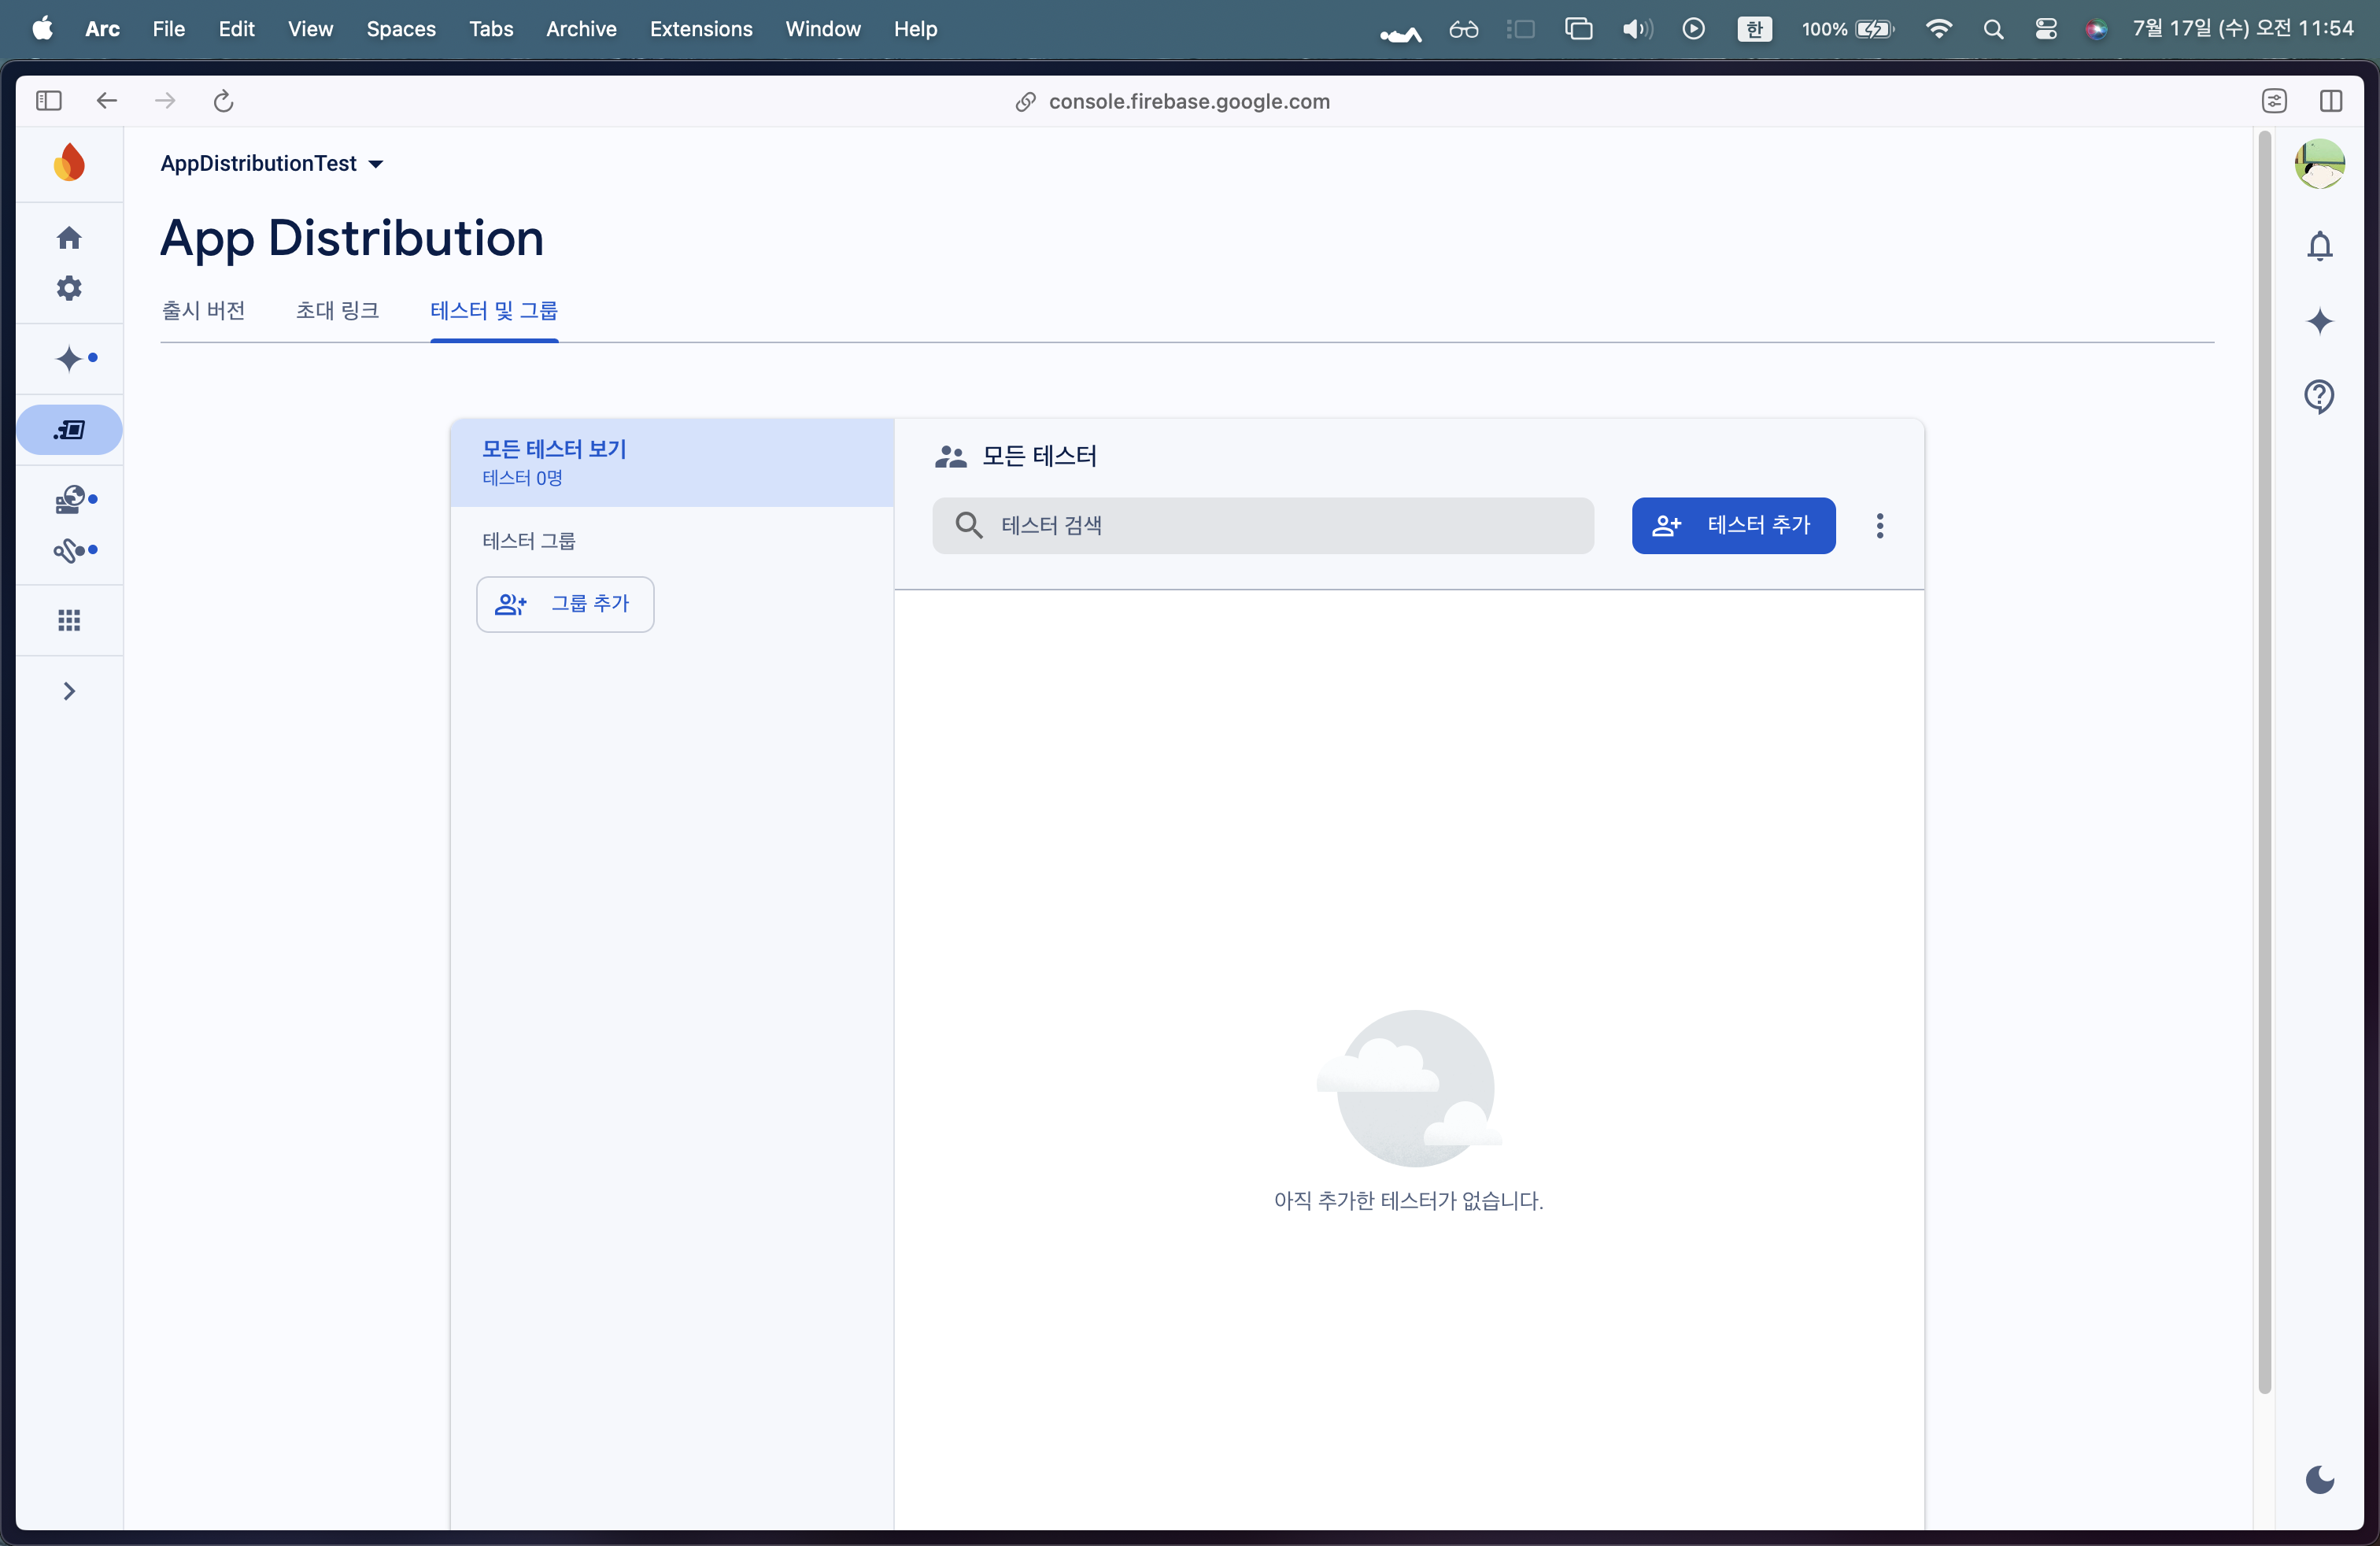This screenshot has width=2380, height=1546.
Task: Open Wi-Fi status menu
Action: pos(1938,29)
